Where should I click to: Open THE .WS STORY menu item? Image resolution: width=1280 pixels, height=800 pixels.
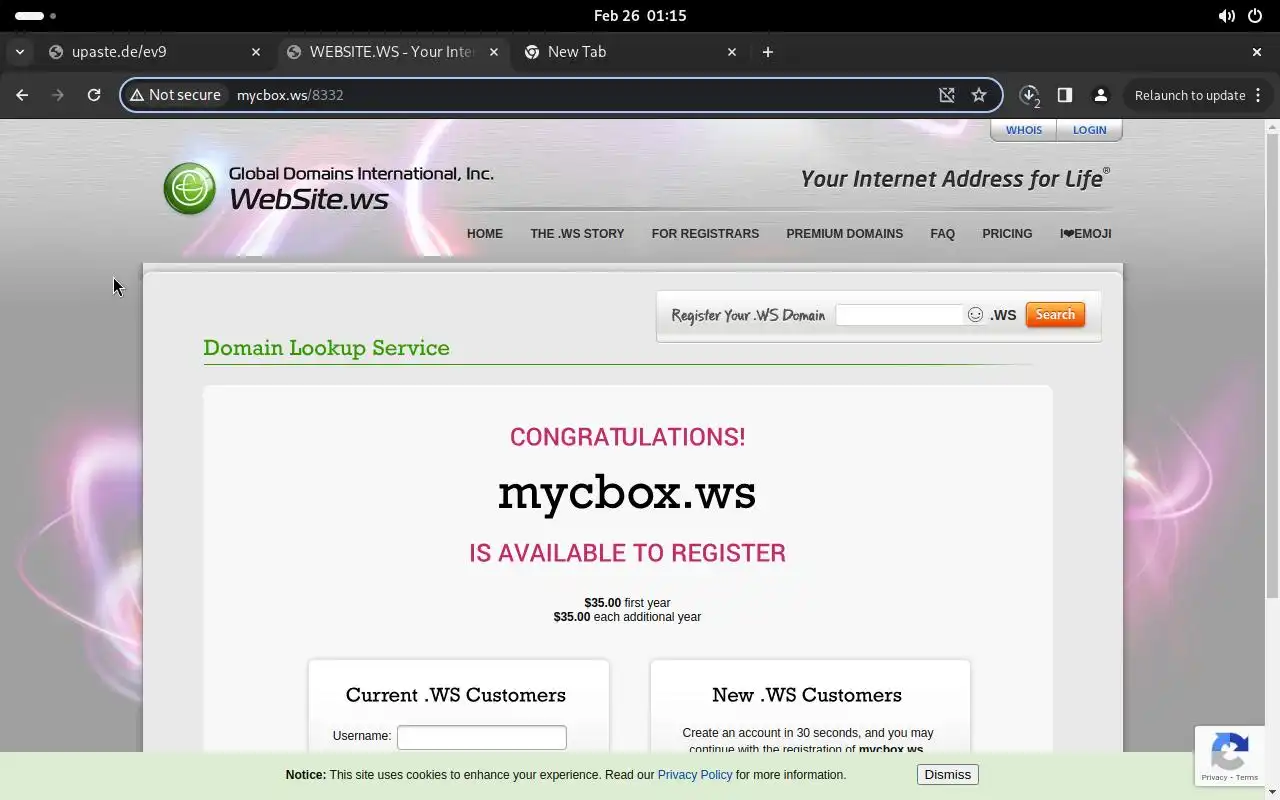tap(577, 234)
